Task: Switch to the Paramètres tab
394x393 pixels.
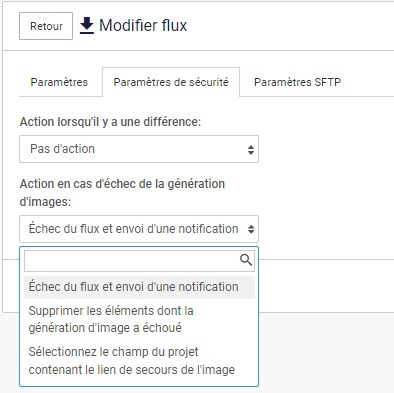Action: tap(59, 82)
